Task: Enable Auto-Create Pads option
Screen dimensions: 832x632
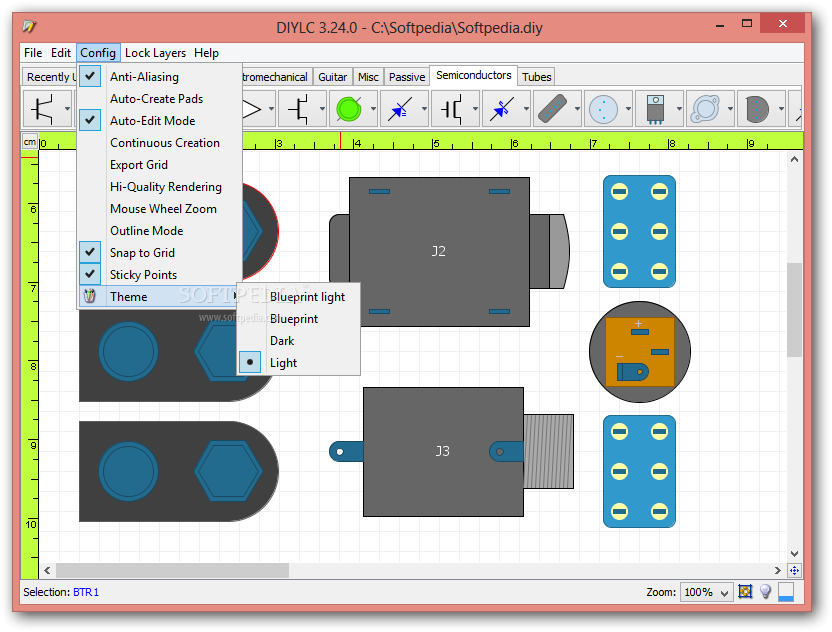Action: tap(159, 99)
